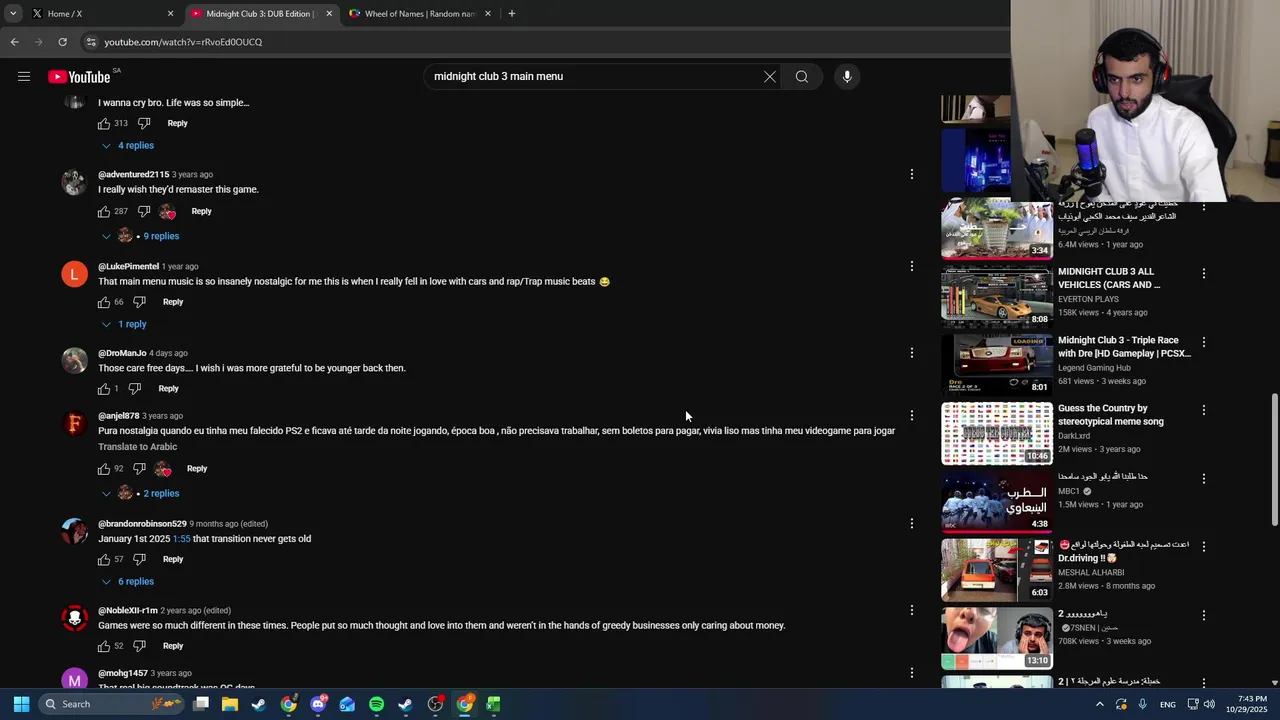Reply to @anjel878's comment
Image resolution: width=1280 pixels, height=720 pixels.
coord(197,469)
